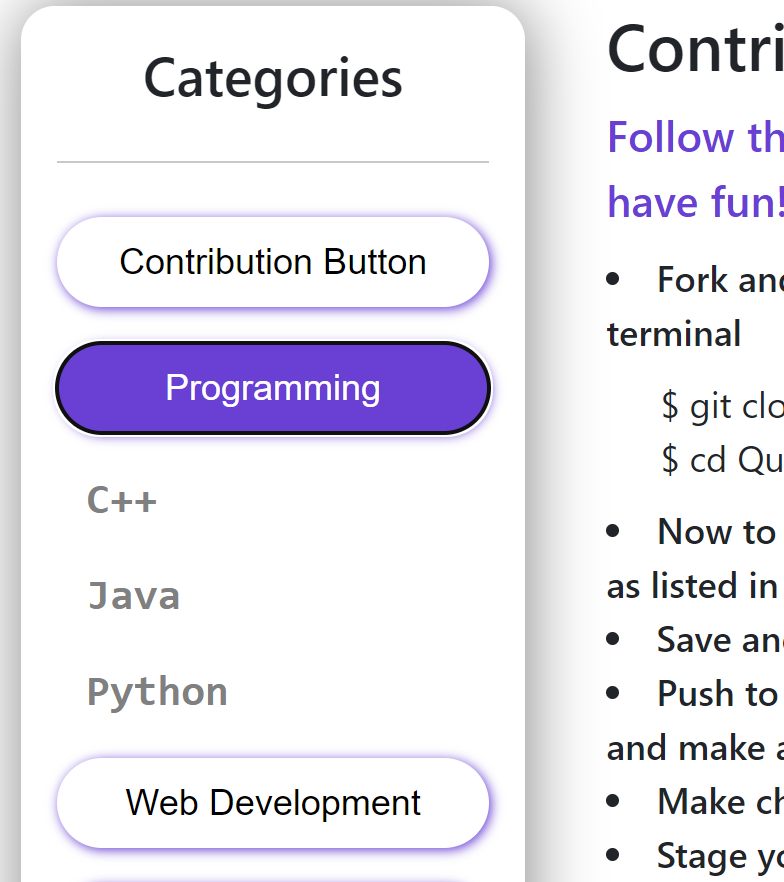Image resolution: width=784 pixels, height=882 pixels.
Task: Click the "have fun!" purple text
Action: point(695,202)
